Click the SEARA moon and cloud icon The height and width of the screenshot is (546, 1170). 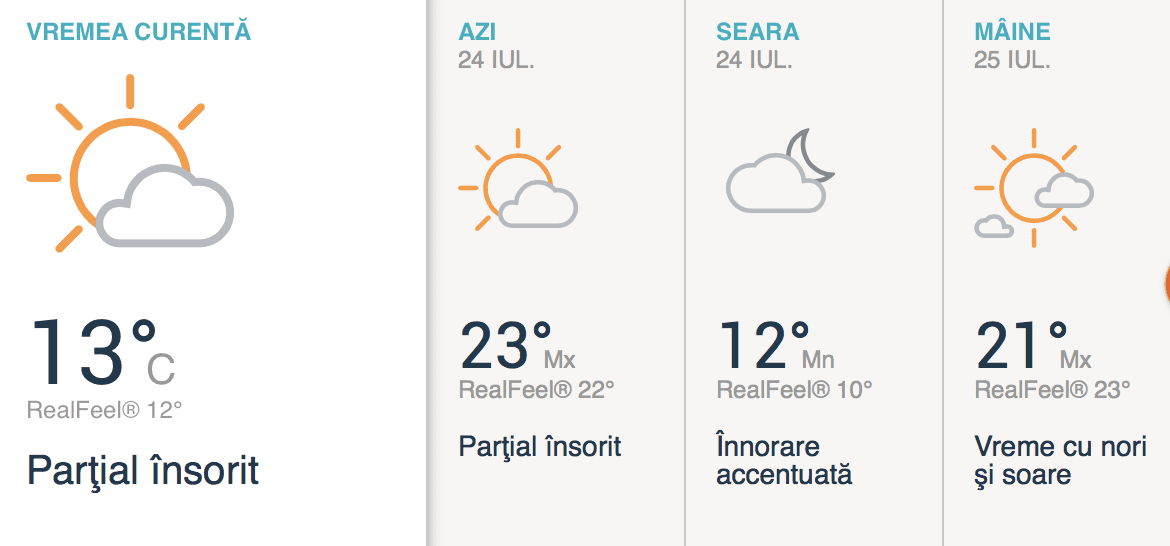tap(779, 172)
